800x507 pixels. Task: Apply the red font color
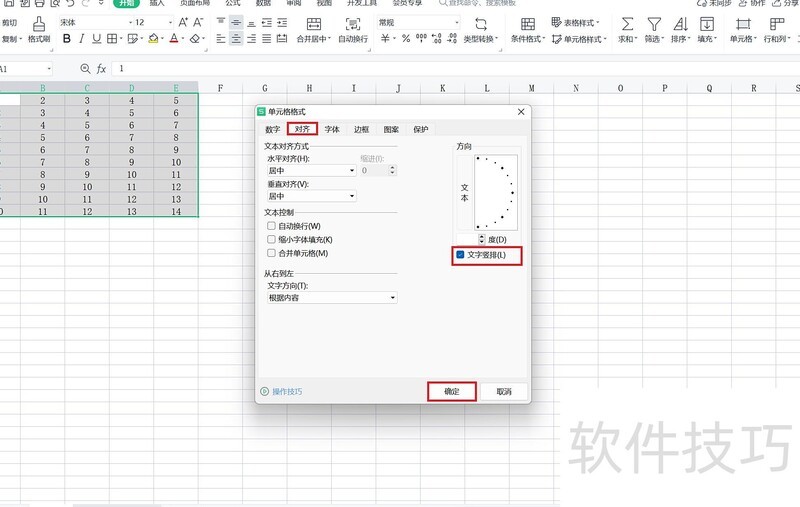pos(174,38)
